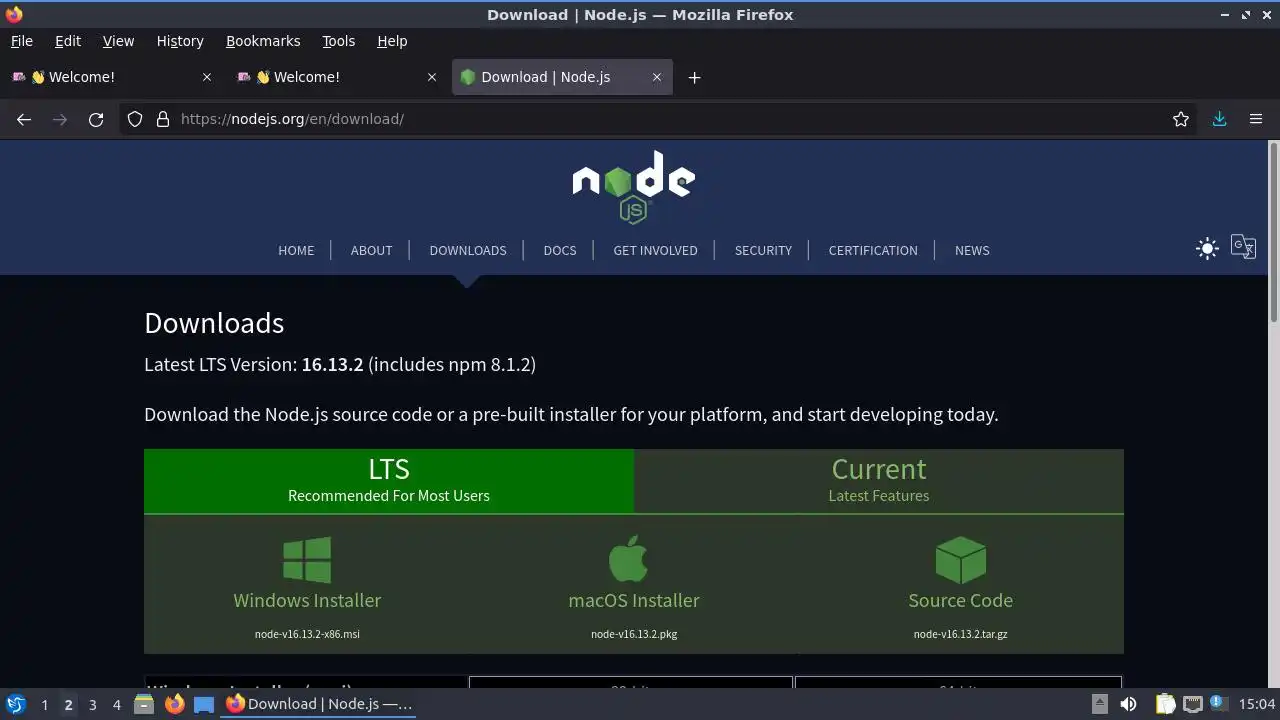Image resolution: width=1280 pixels, height=720 pixels.
Task: Toggle the dark/light theme sun icon
Action: click(1207, 249)
